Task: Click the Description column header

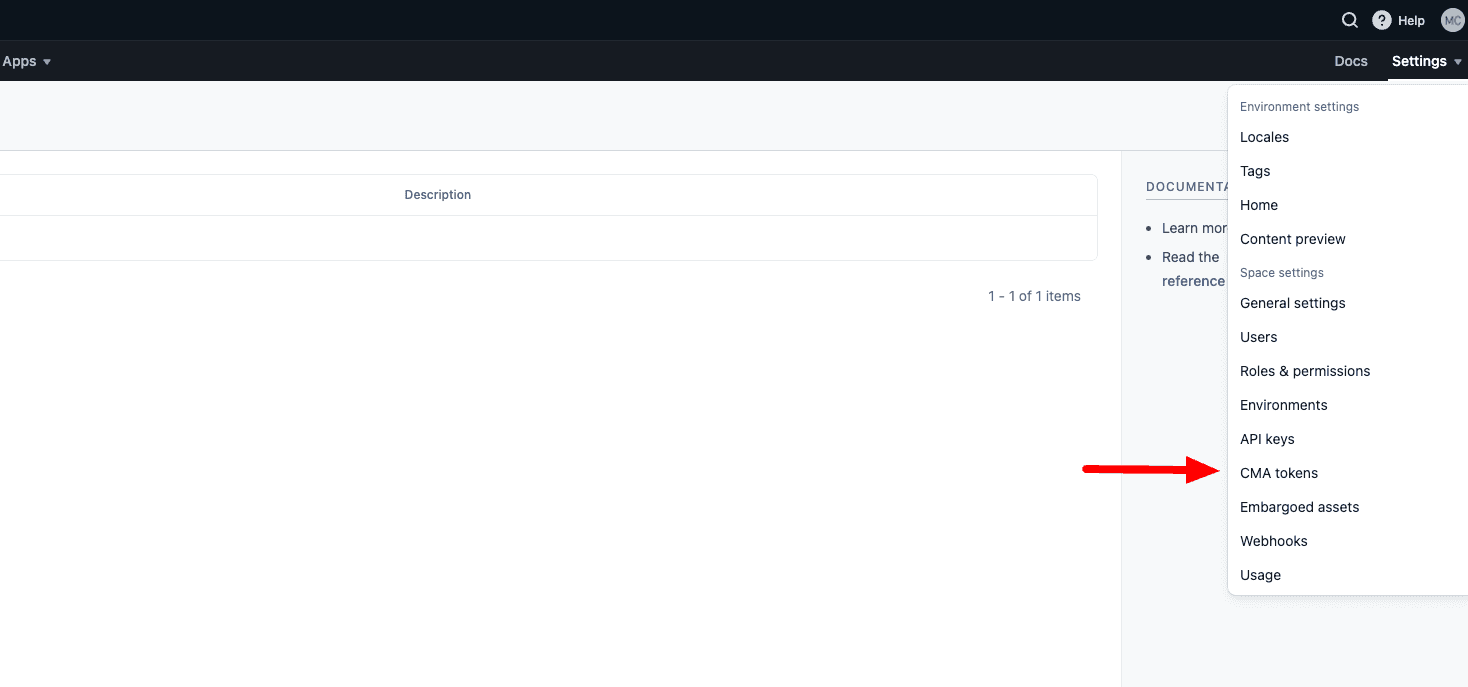Action: 437,194
